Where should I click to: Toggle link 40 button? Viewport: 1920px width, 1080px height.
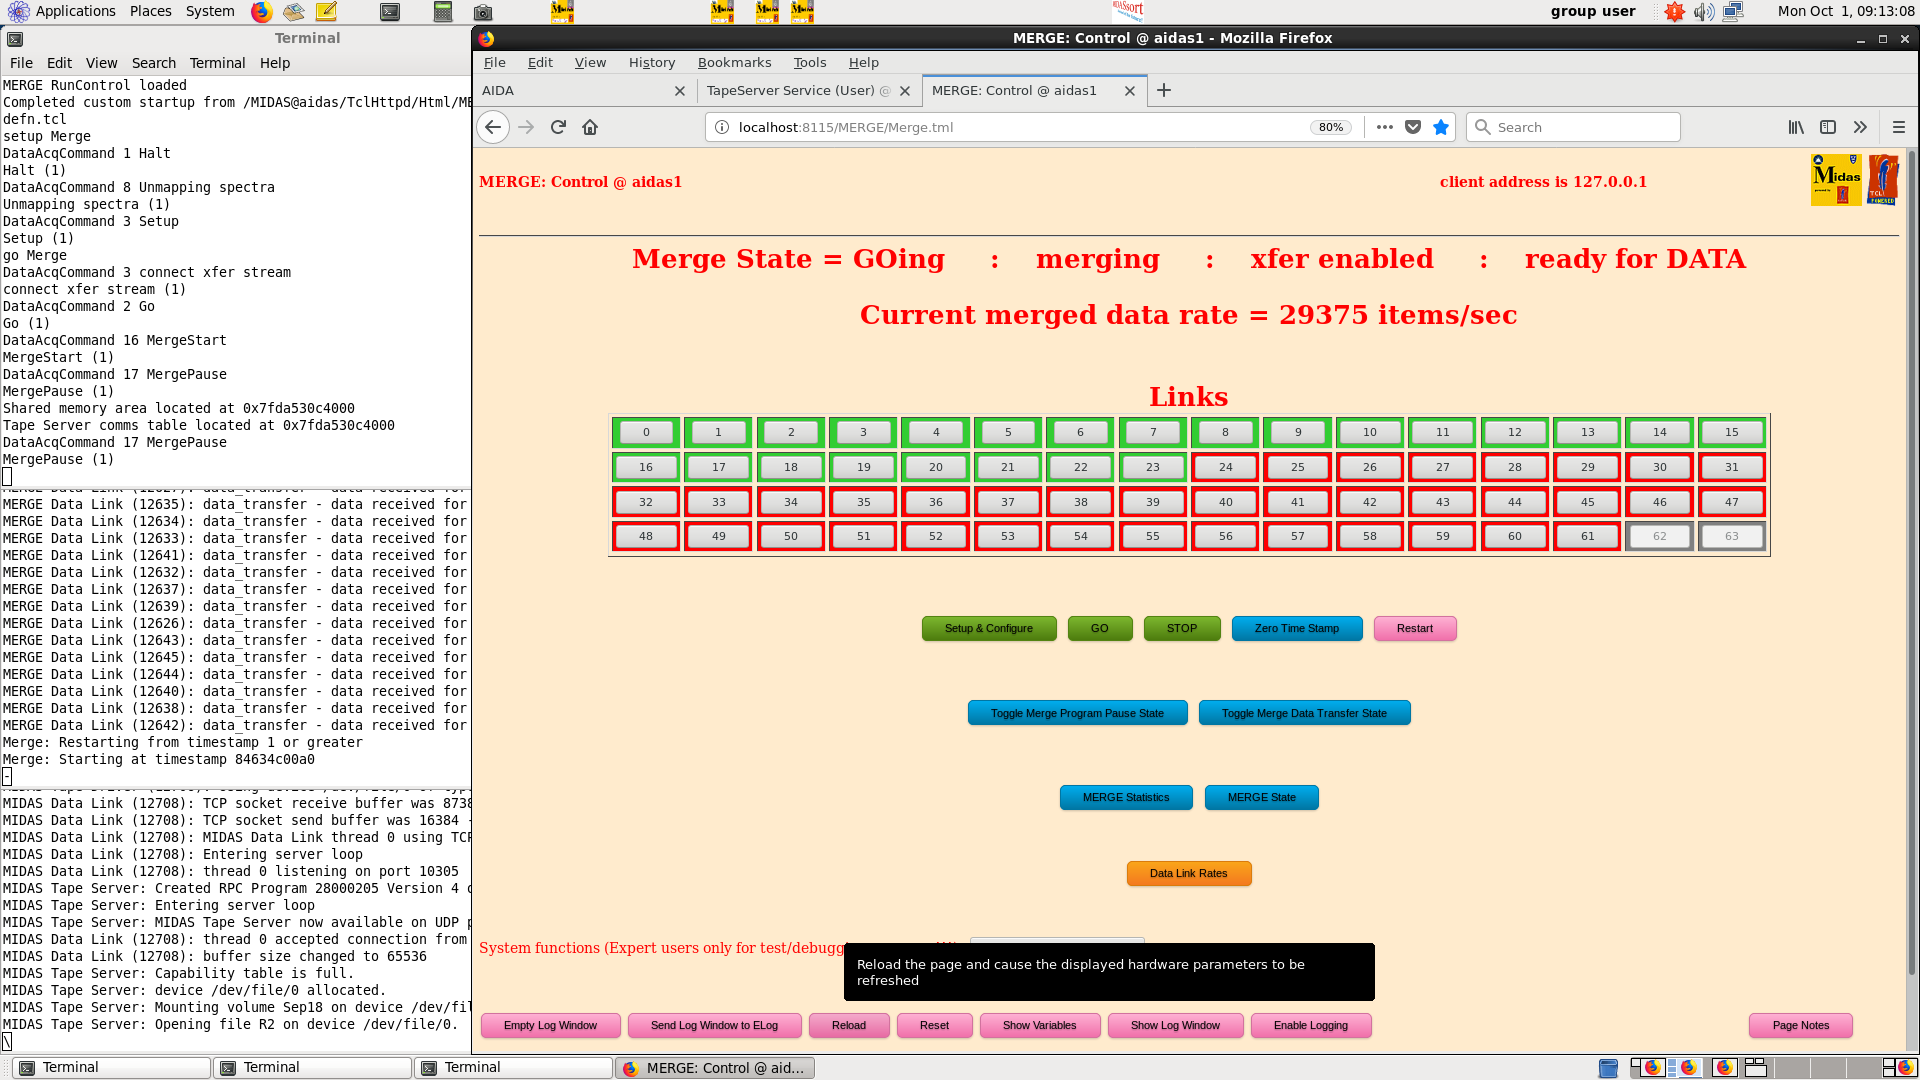(1225, 502)
